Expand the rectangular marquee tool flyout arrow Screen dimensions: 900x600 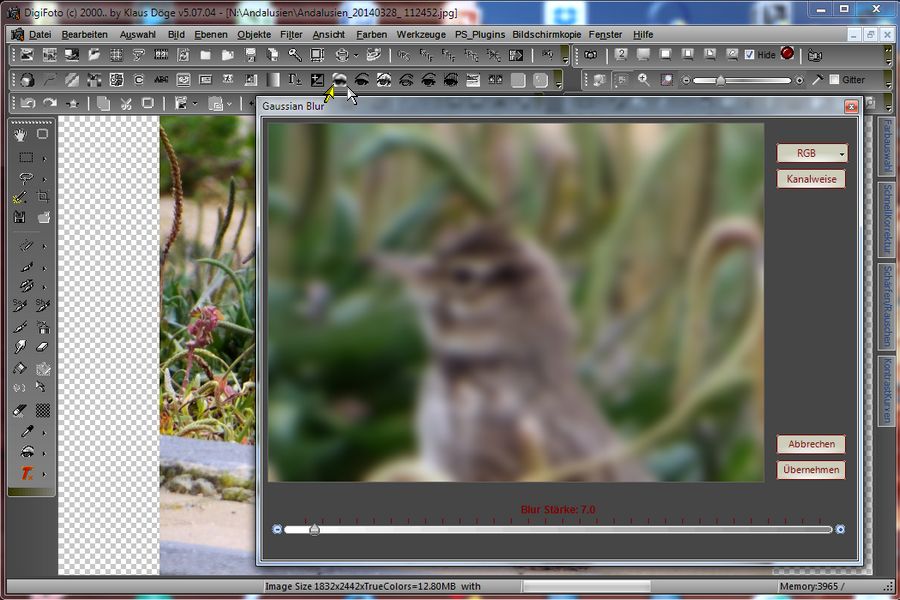click(x=44, y=158)
